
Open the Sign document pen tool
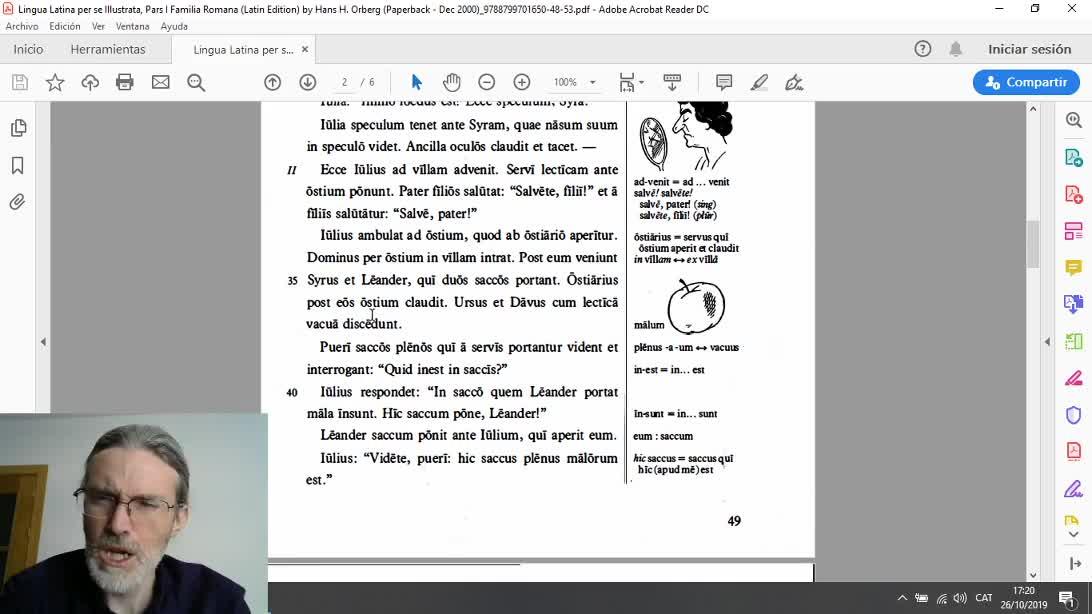pyautogui.click(x=794, y=82)
